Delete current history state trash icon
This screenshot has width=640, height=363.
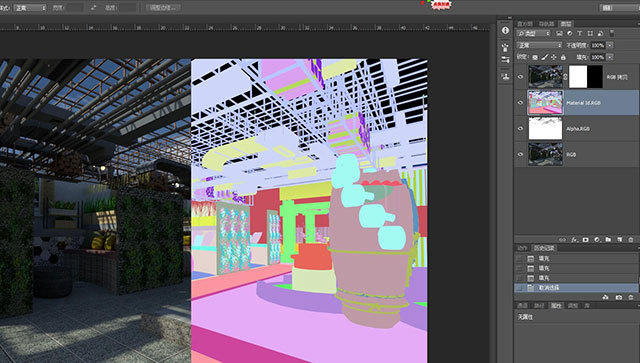(x=631, y=297)
